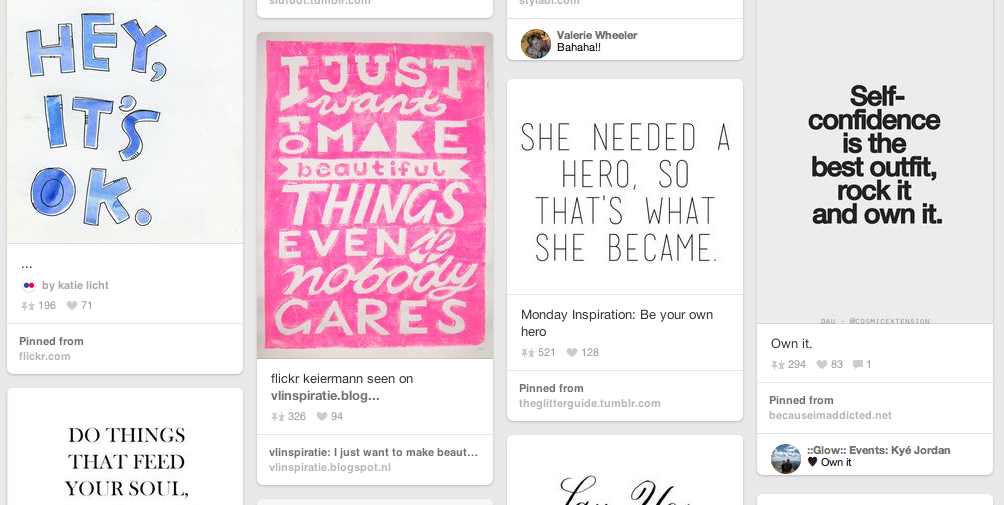Open vlinspiratie.blogspot.nl source link
Image resolution: width=1004 pixels, height=505 pixels.
click(x=330, y=467)
